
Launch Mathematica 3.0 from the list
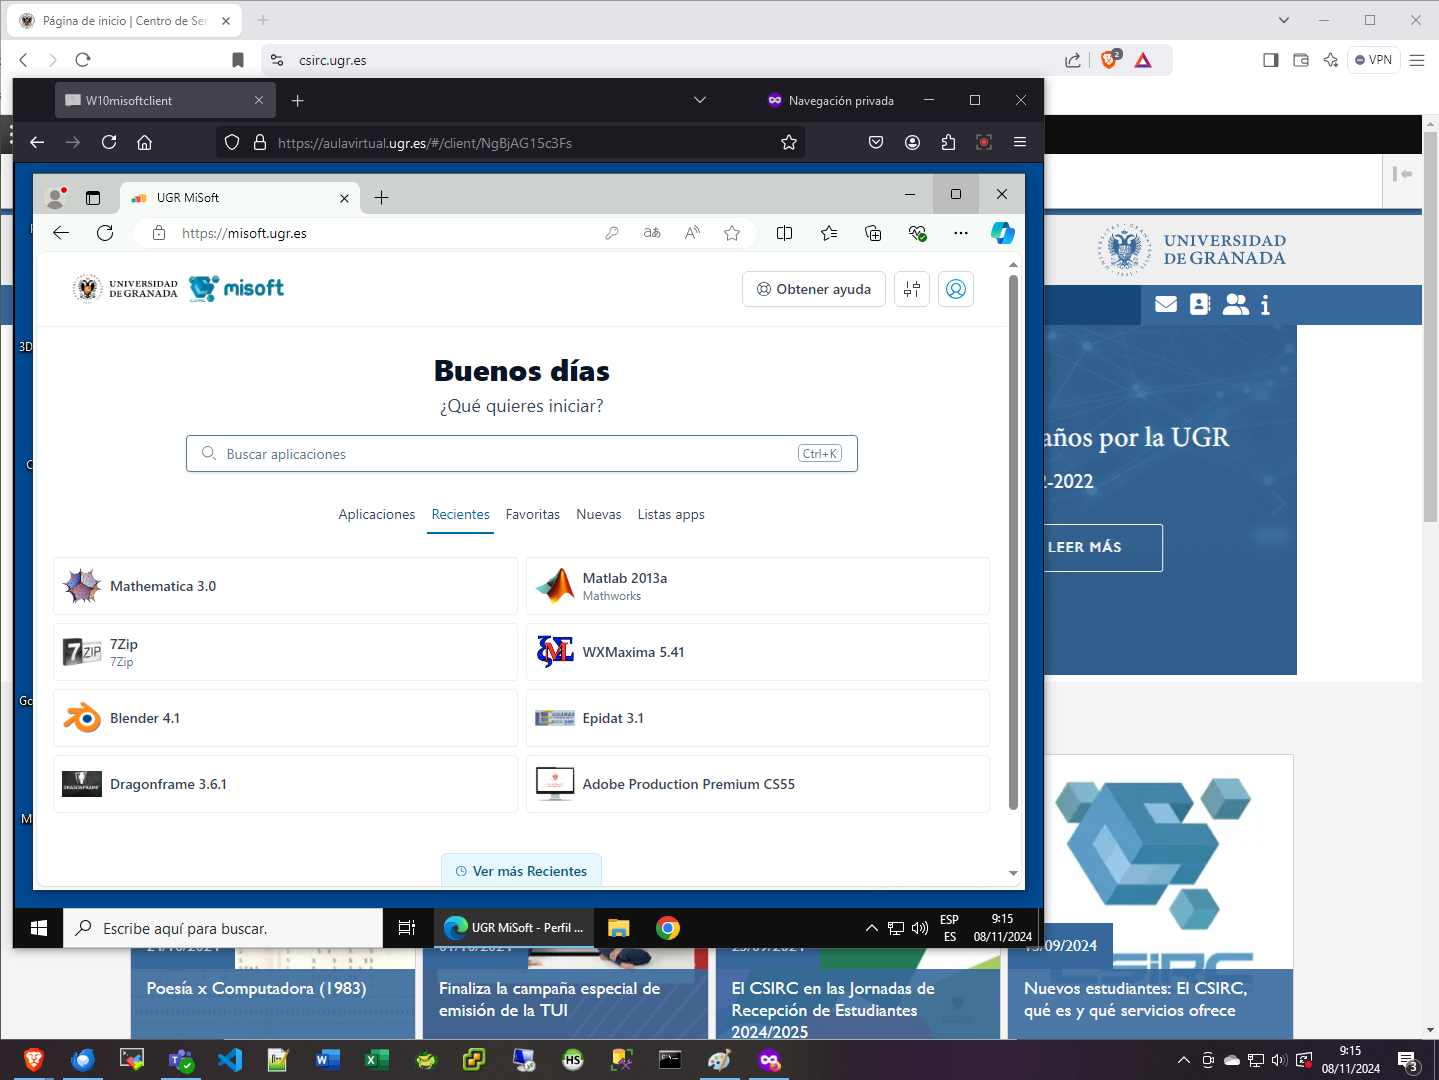click(x=285, y=586)
